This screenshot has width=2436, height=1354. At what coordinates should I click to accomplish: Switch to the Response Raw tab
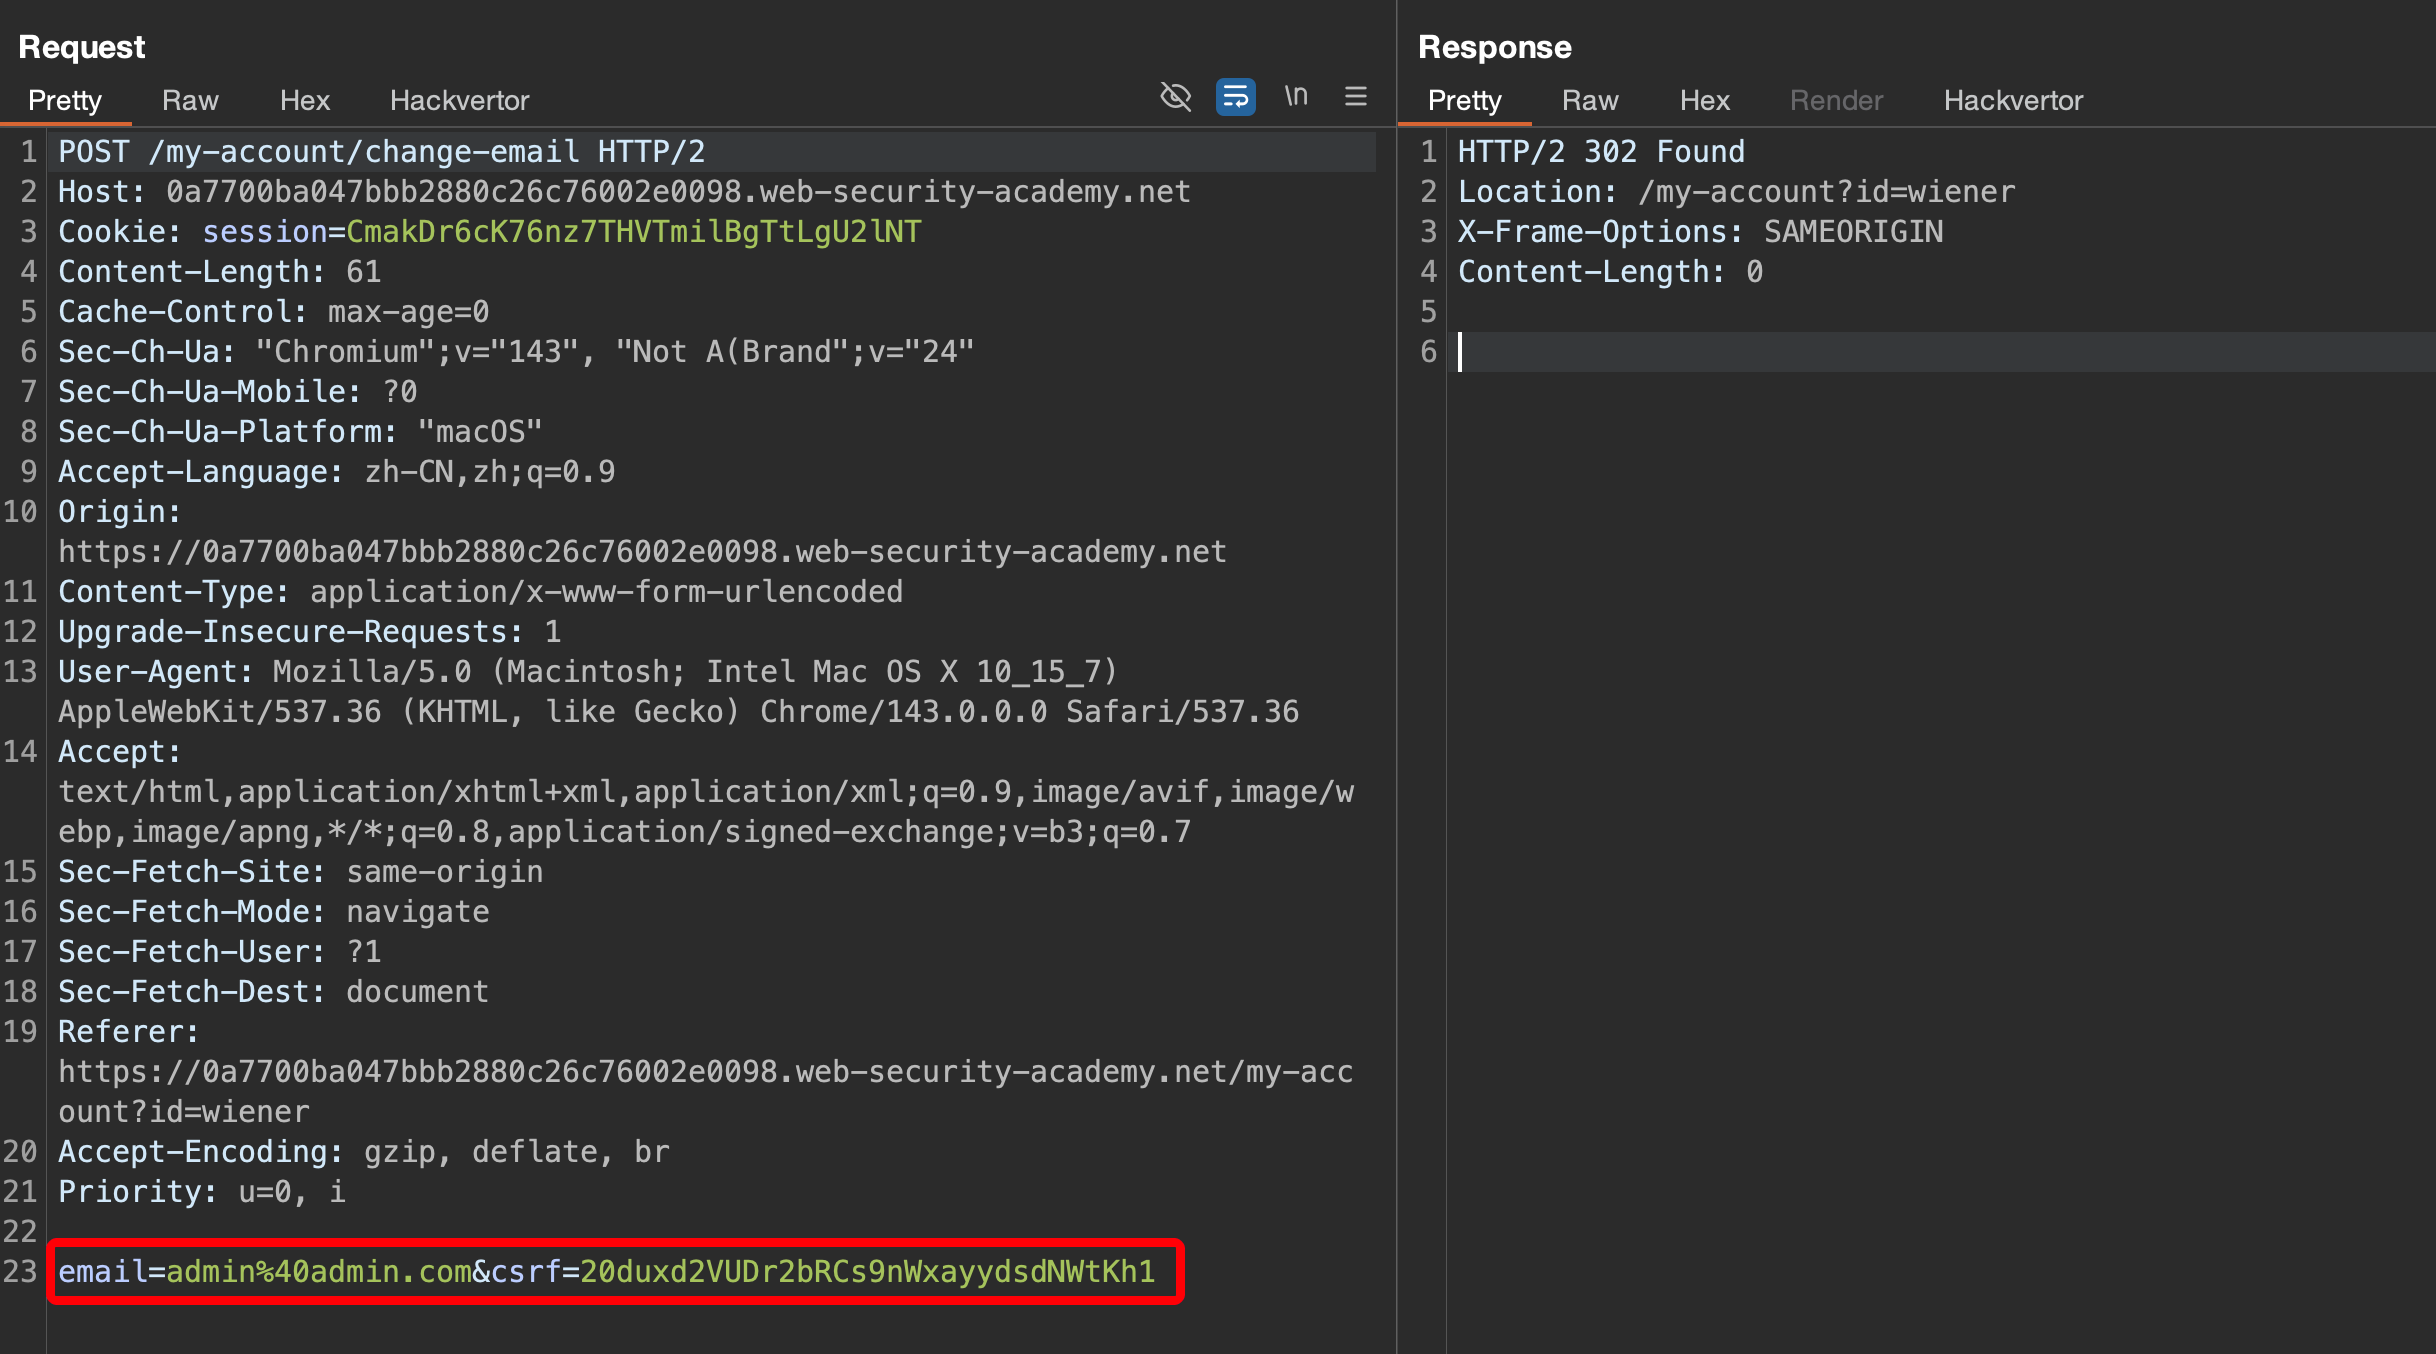coord(1589,100)
